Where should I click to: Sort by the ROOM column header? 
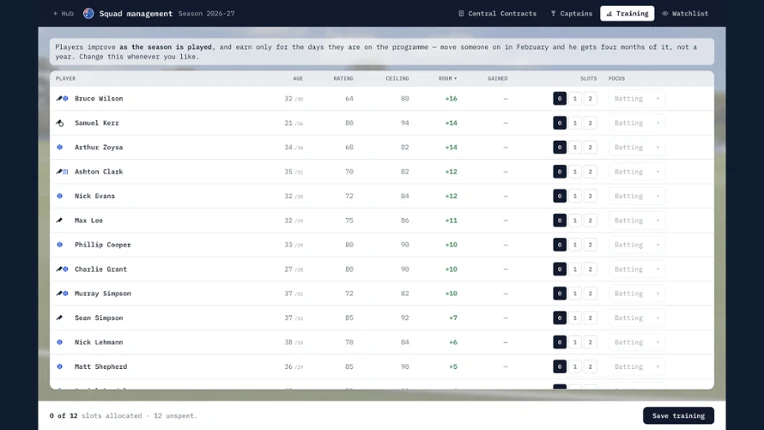coord(447,78)
